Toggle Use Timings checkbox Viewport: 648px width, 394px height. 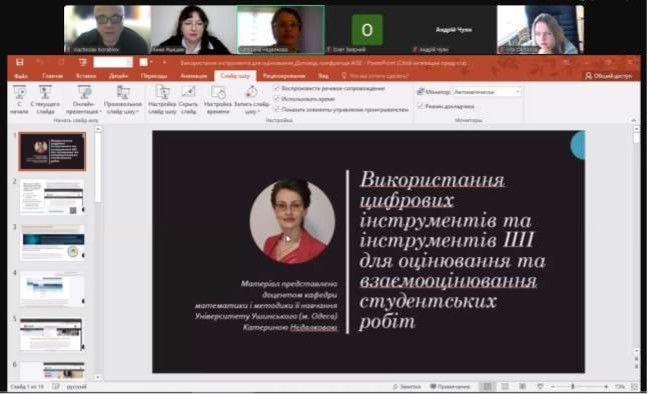tap(277, 99)
